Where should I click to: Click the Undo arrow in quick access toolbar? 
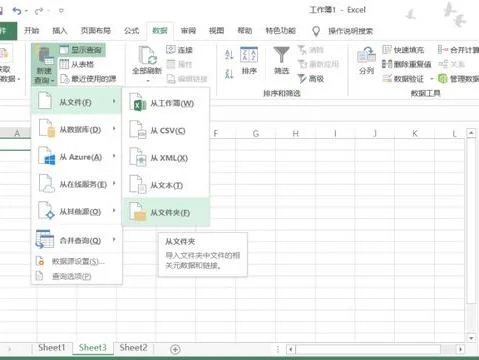click(x=16, y=11)
